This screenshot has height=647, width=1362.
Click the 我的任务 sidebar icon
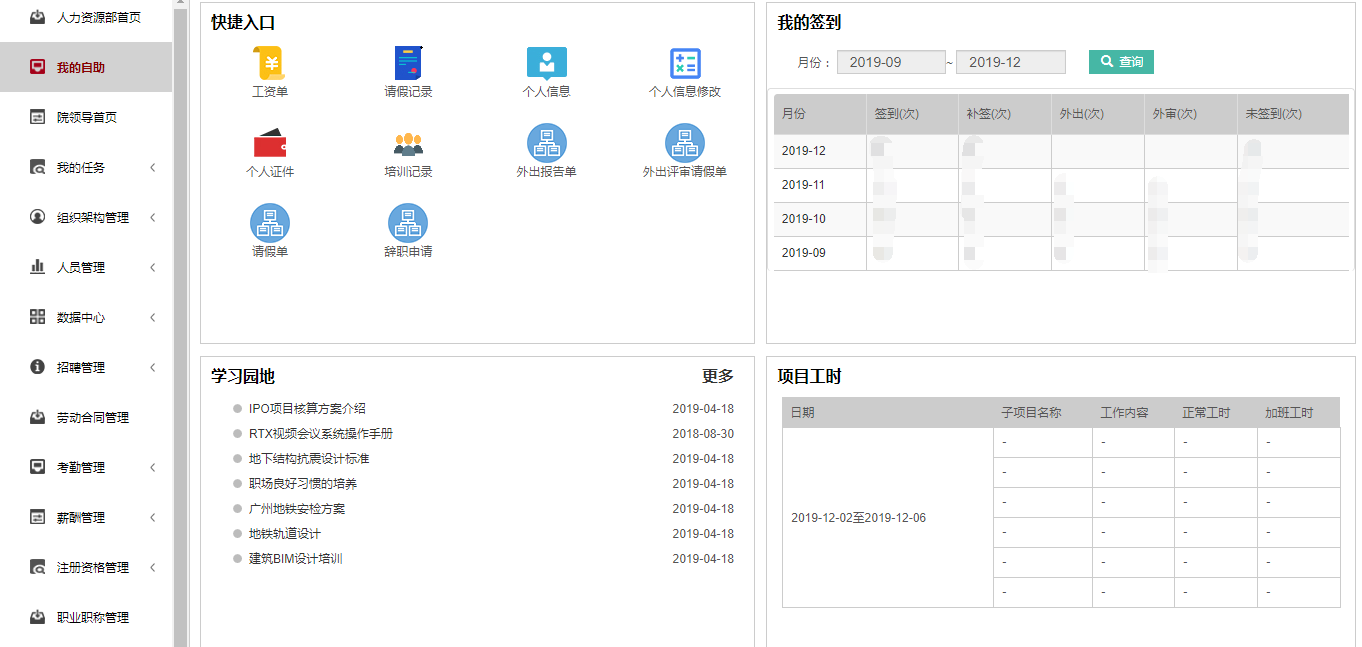[x=38, y=167]
